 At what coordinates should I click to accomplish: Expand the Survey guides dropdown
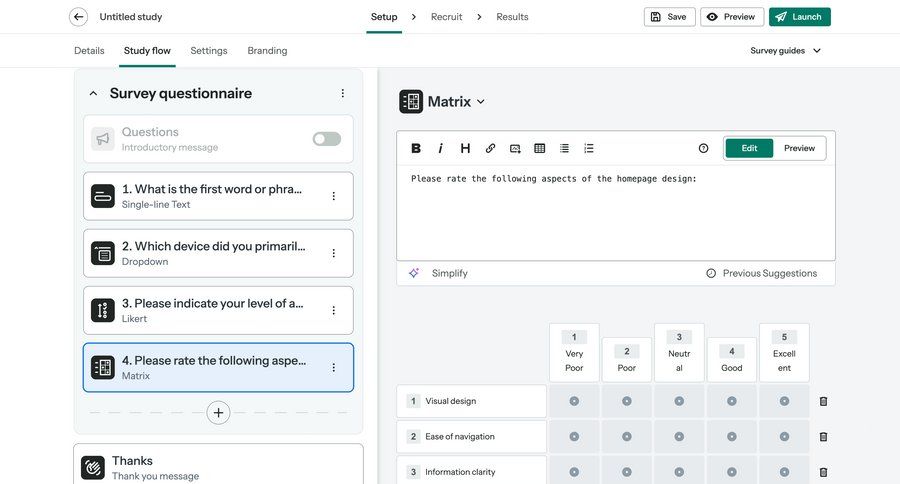click(786, 50)
